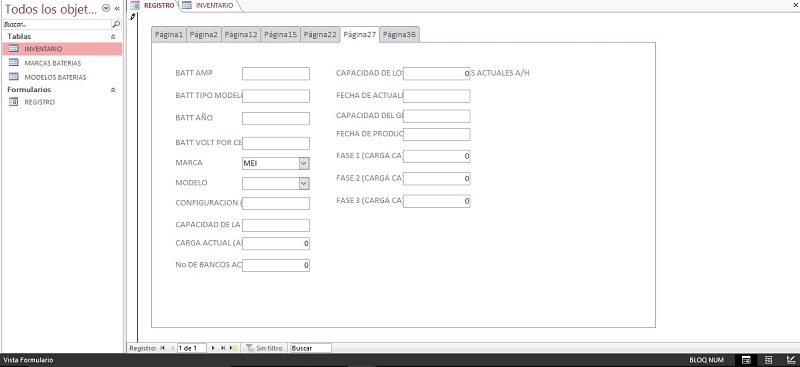Image resolution: width=800 pixels, height=367 pixels.
Task: Collapse Tablas group in navigation pane
Action: pyautogui.click(x=113, y=37)
